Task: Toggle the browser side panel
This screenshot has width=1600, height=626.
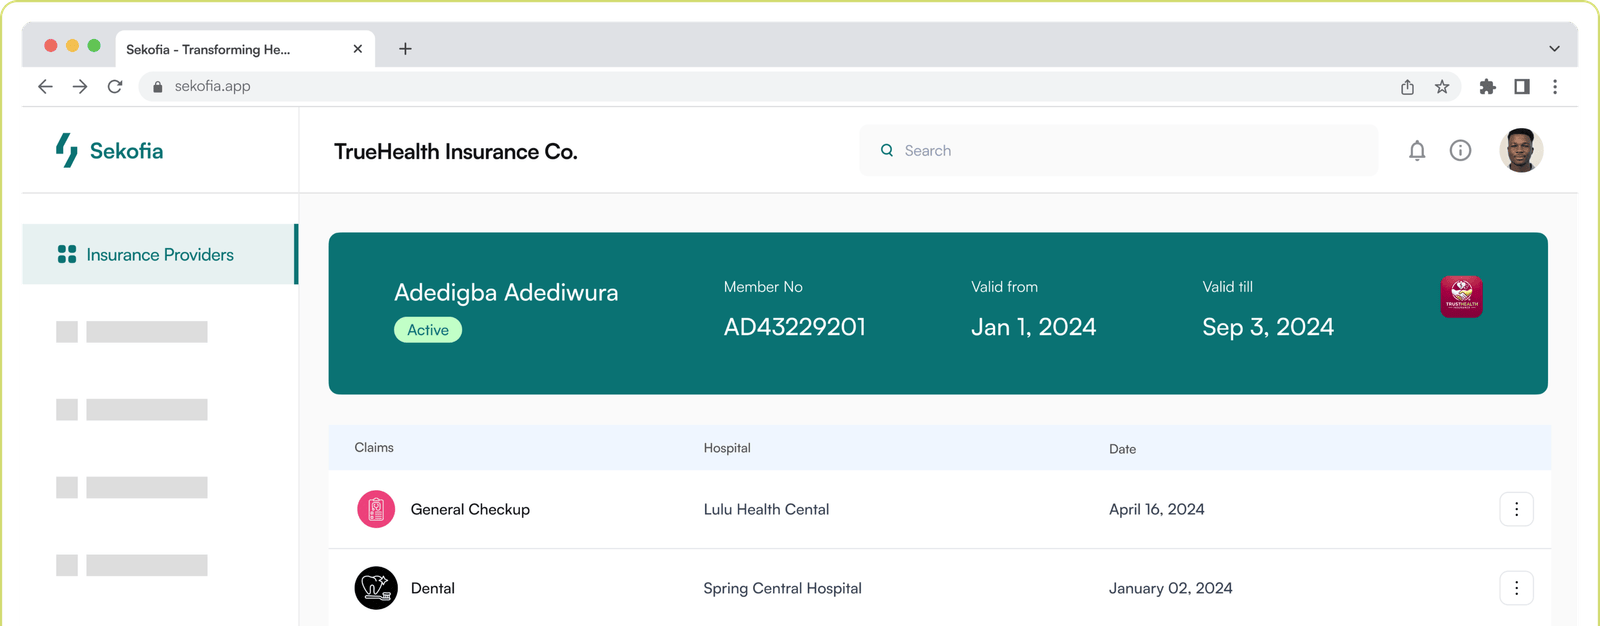Action: point(1522,87)
